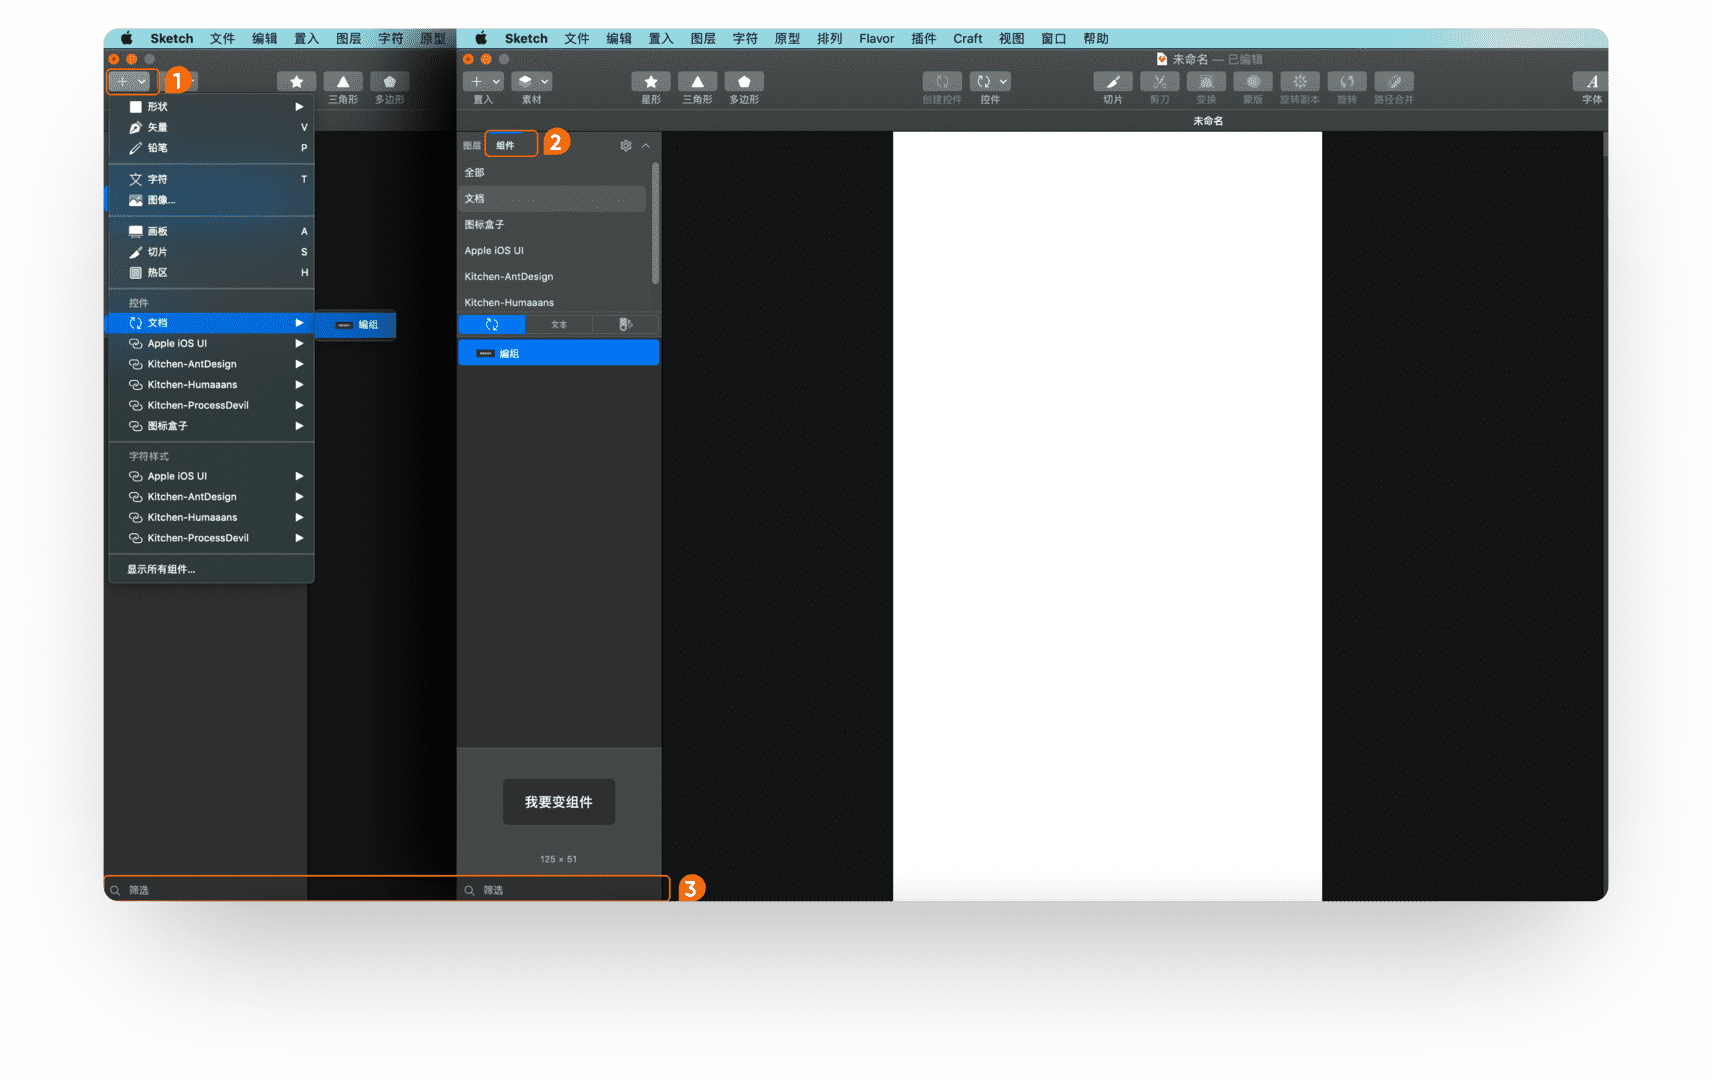
Task: Click the library list vertical scrollbar
Action: click(655, 222)
